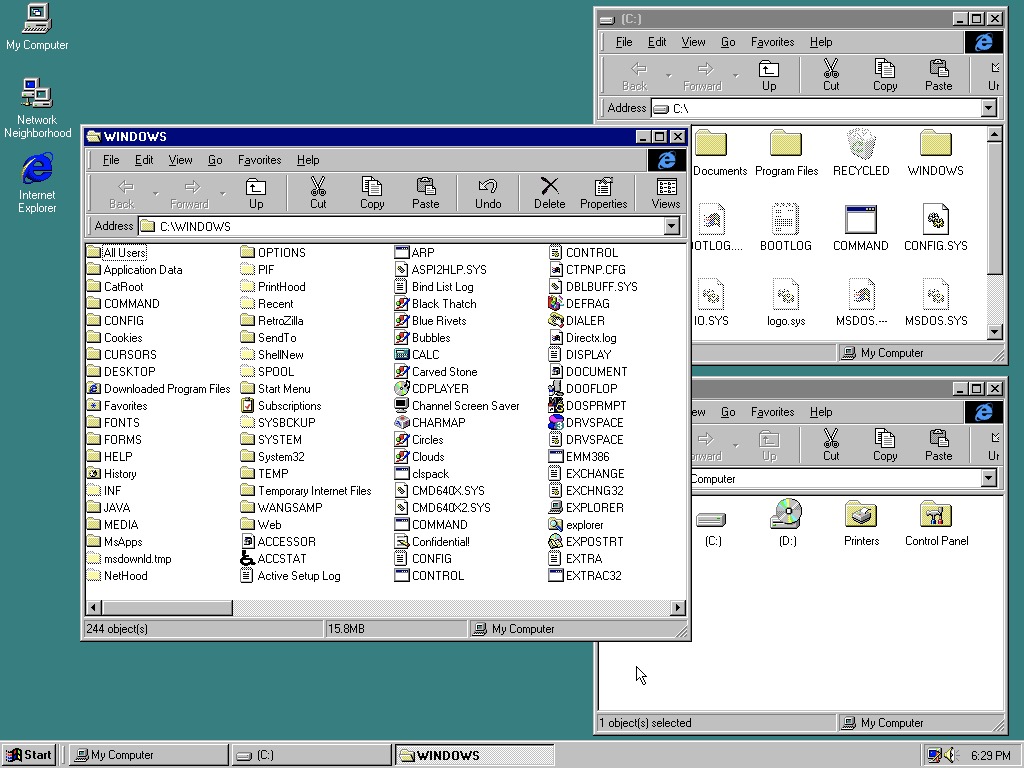Screen dimensions: 1024x768
Task: Select the CONFIG.SYS file icon
Action: point(936,228)
